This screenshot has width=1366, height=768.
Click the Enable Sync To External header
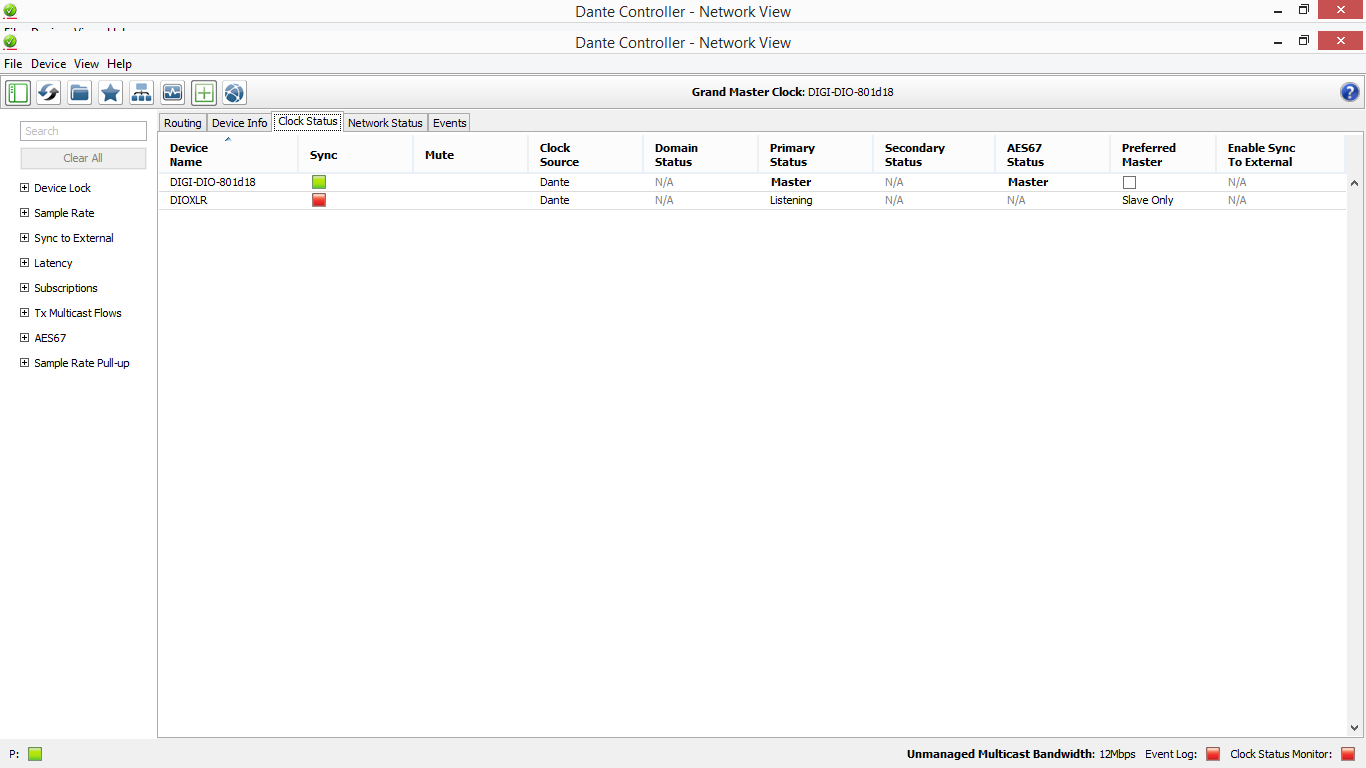click(1281, 155)
